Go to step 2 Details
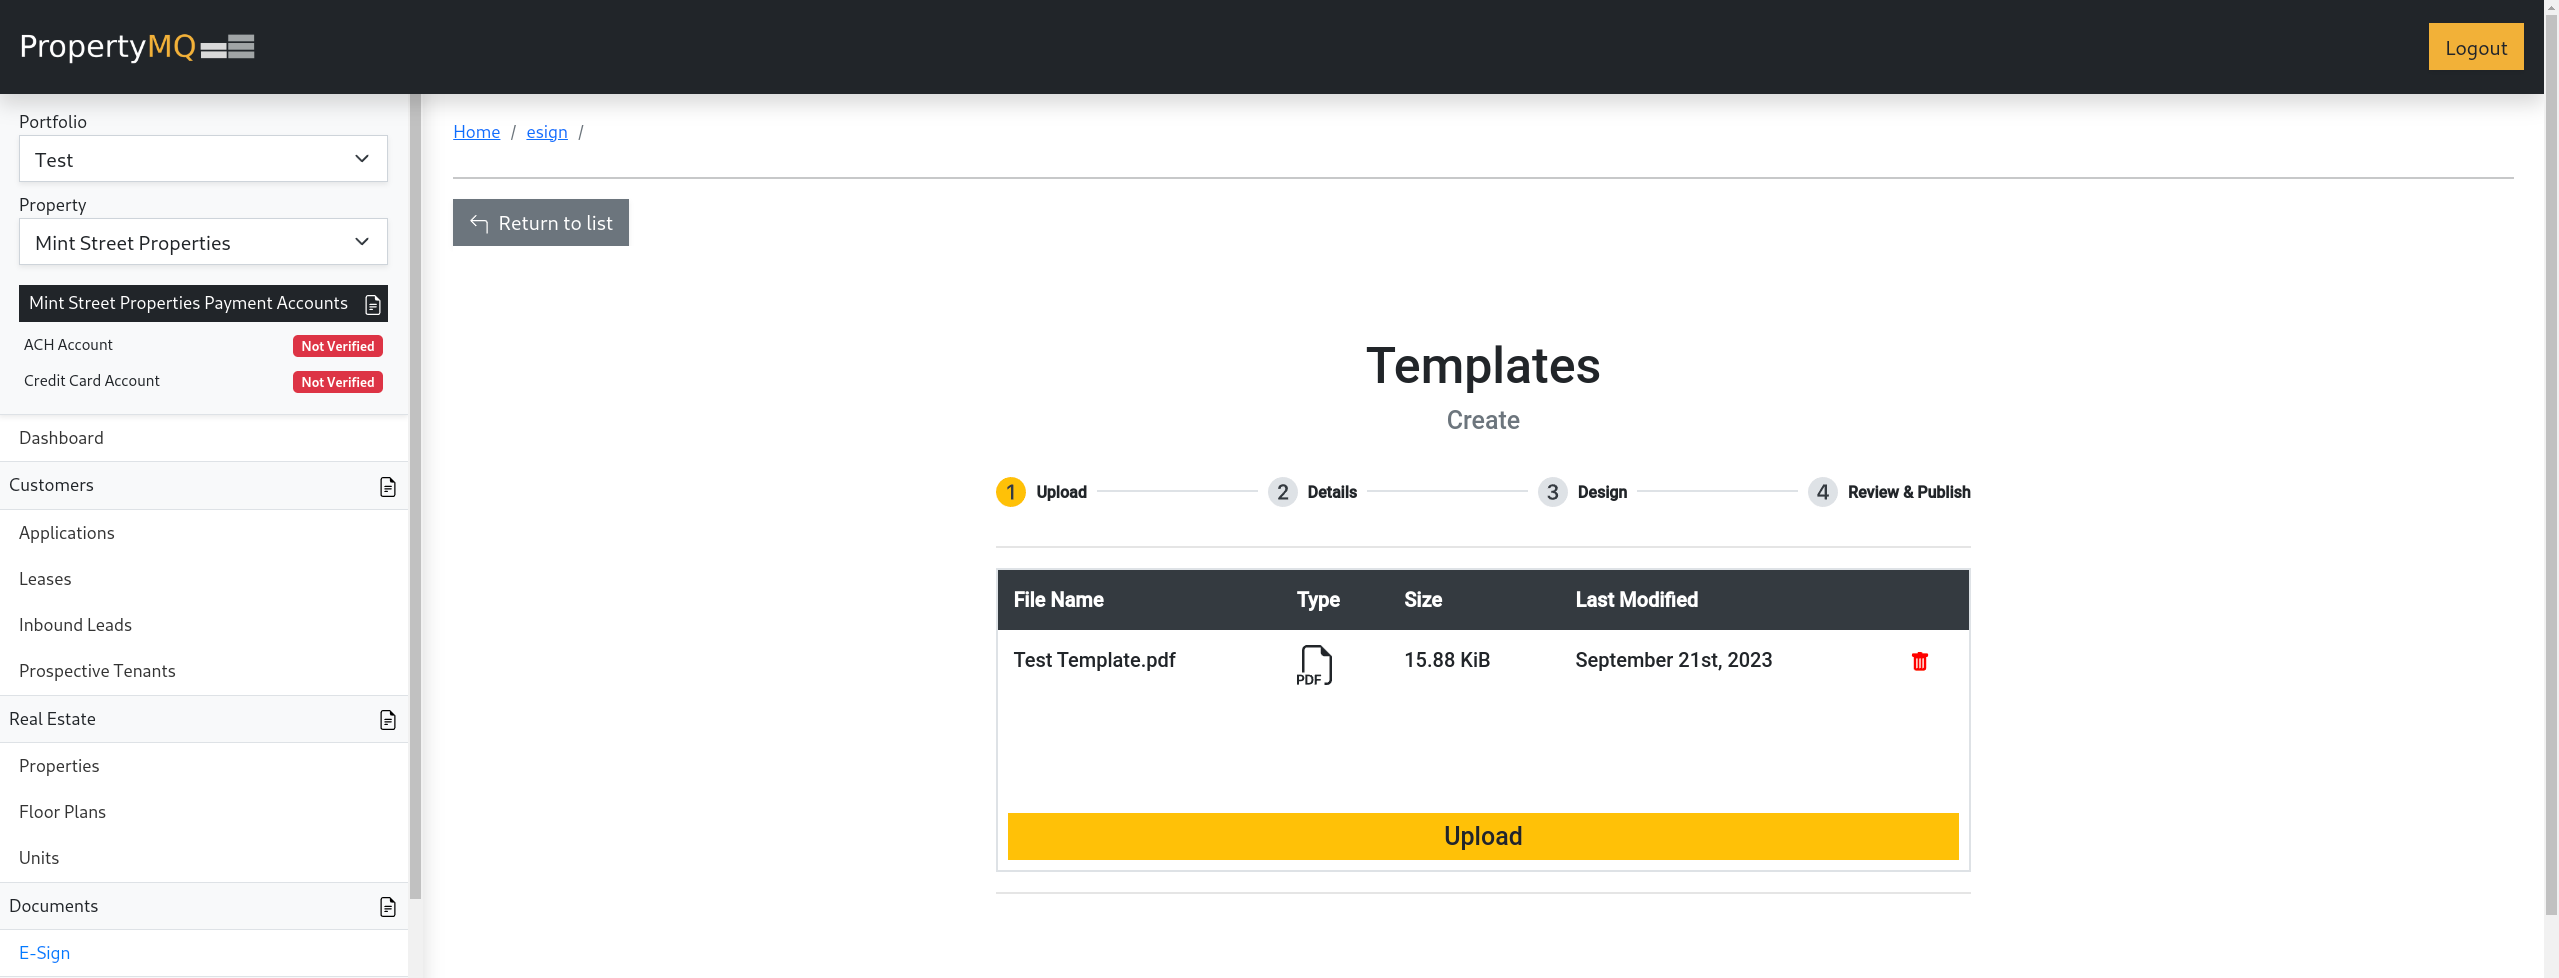 1282,492
